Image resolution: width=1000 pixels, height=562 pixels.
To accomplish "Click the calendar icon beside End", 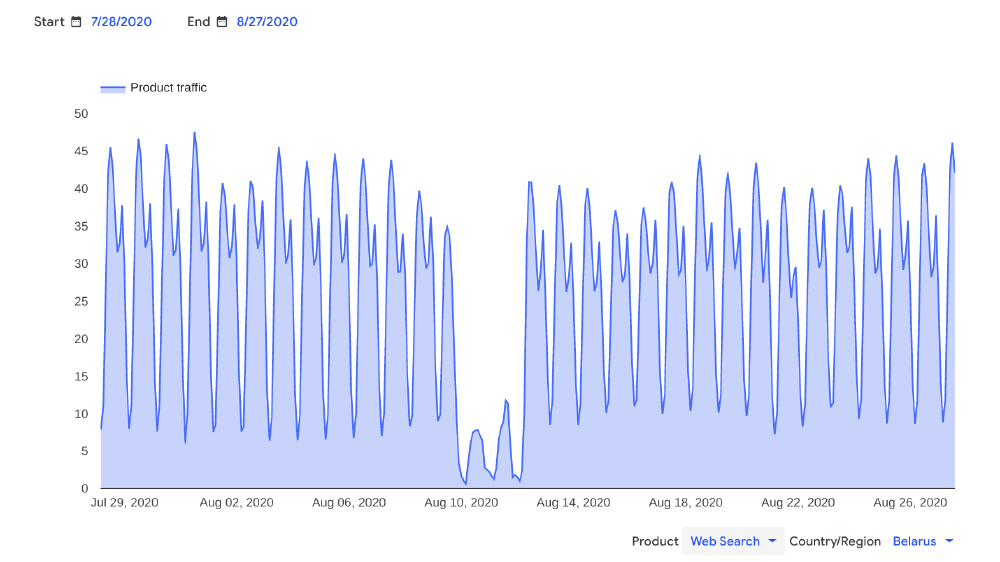I will [x=222, y=22].
